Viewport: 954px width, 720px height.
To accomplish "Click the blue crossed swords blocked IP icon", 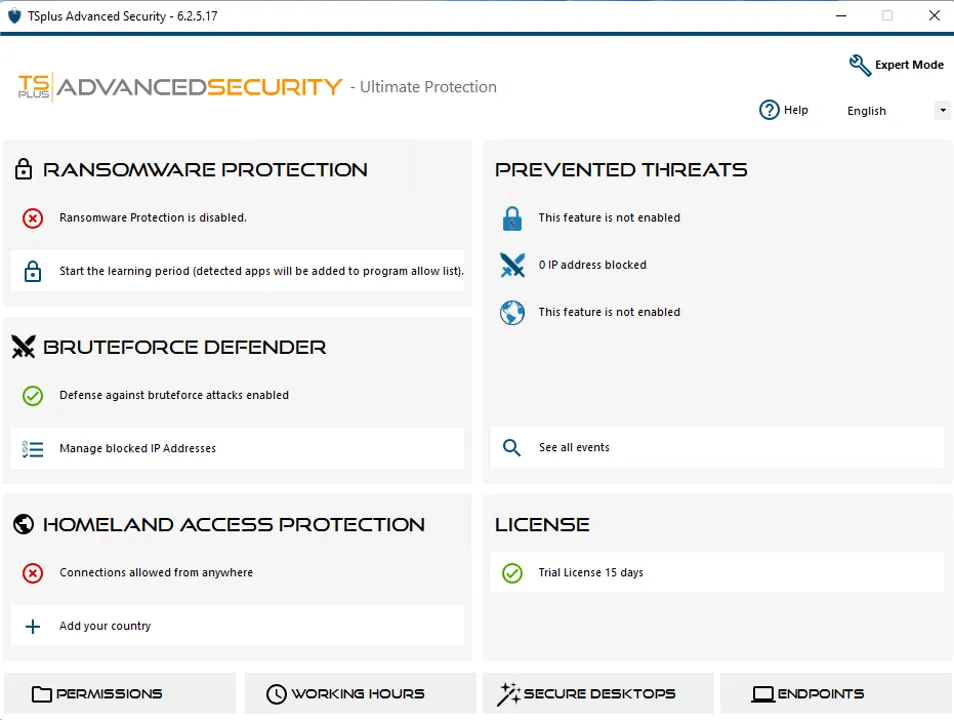I will [512, 265].
